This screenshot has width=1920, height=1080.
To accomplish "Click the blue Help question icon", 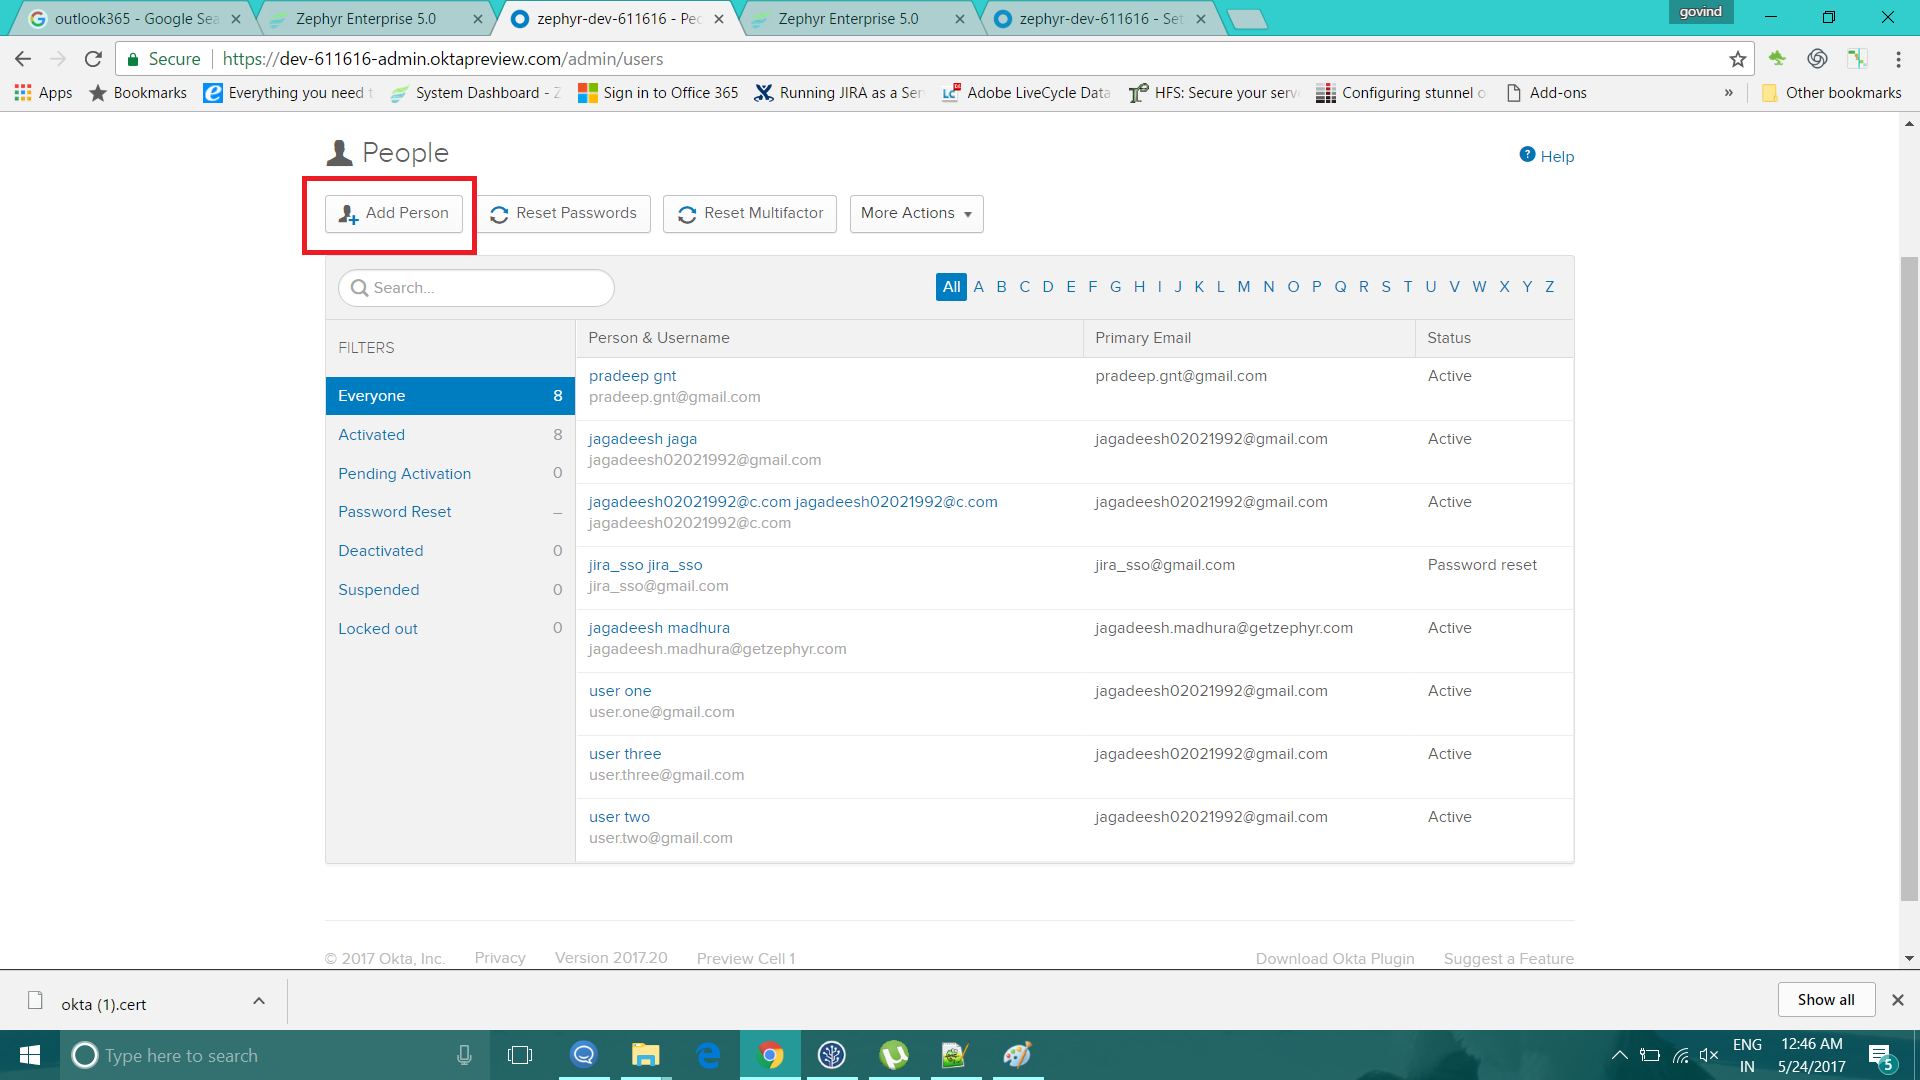I will tap(1527, 155).
